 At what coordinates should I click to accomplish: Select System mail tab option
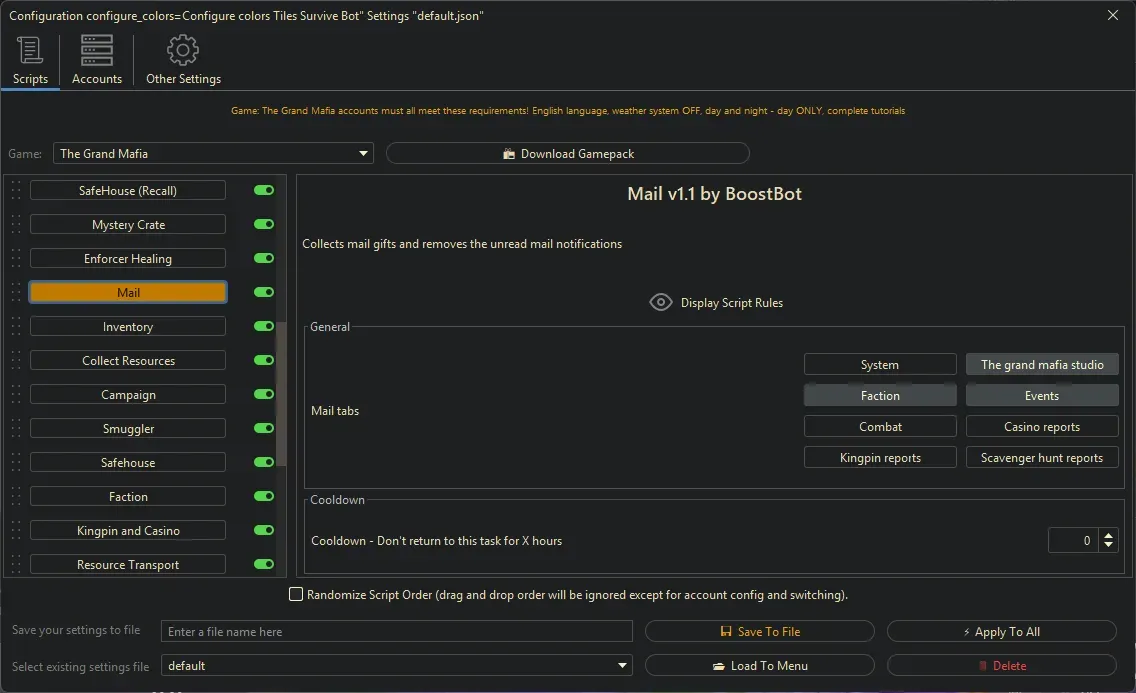tap(880, 364)
